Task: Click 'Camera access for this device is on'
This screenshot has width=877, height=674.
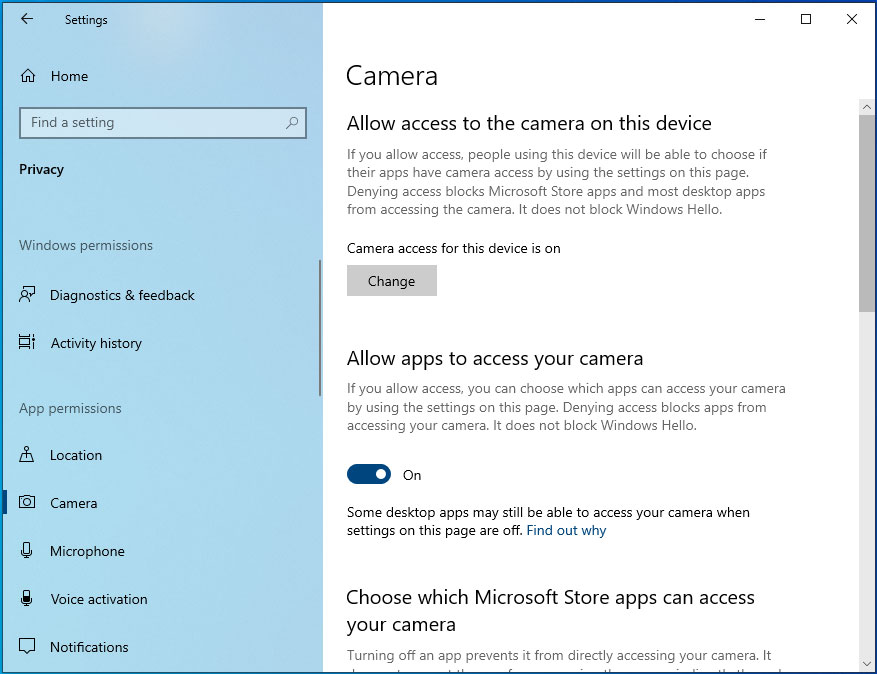Action: [454, 248]
